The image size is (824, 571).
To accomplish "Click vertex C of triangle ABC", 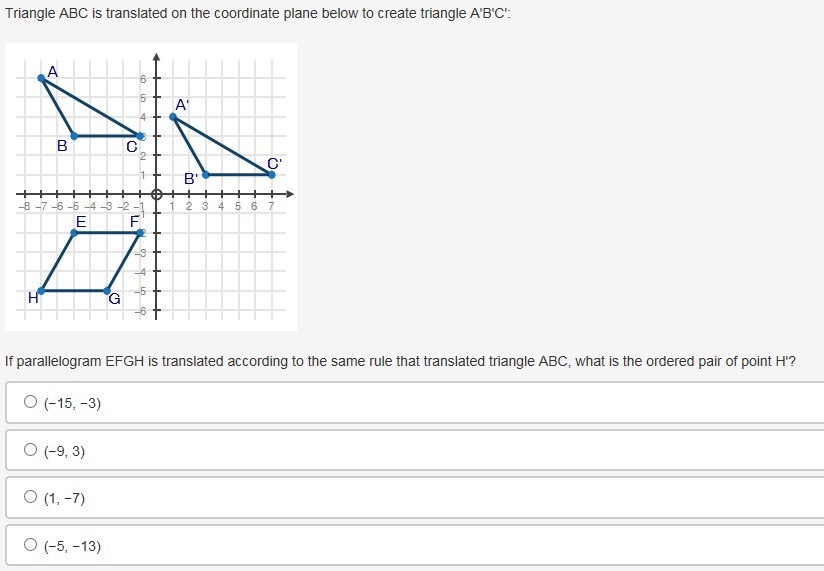I will [x=140, y=136].
